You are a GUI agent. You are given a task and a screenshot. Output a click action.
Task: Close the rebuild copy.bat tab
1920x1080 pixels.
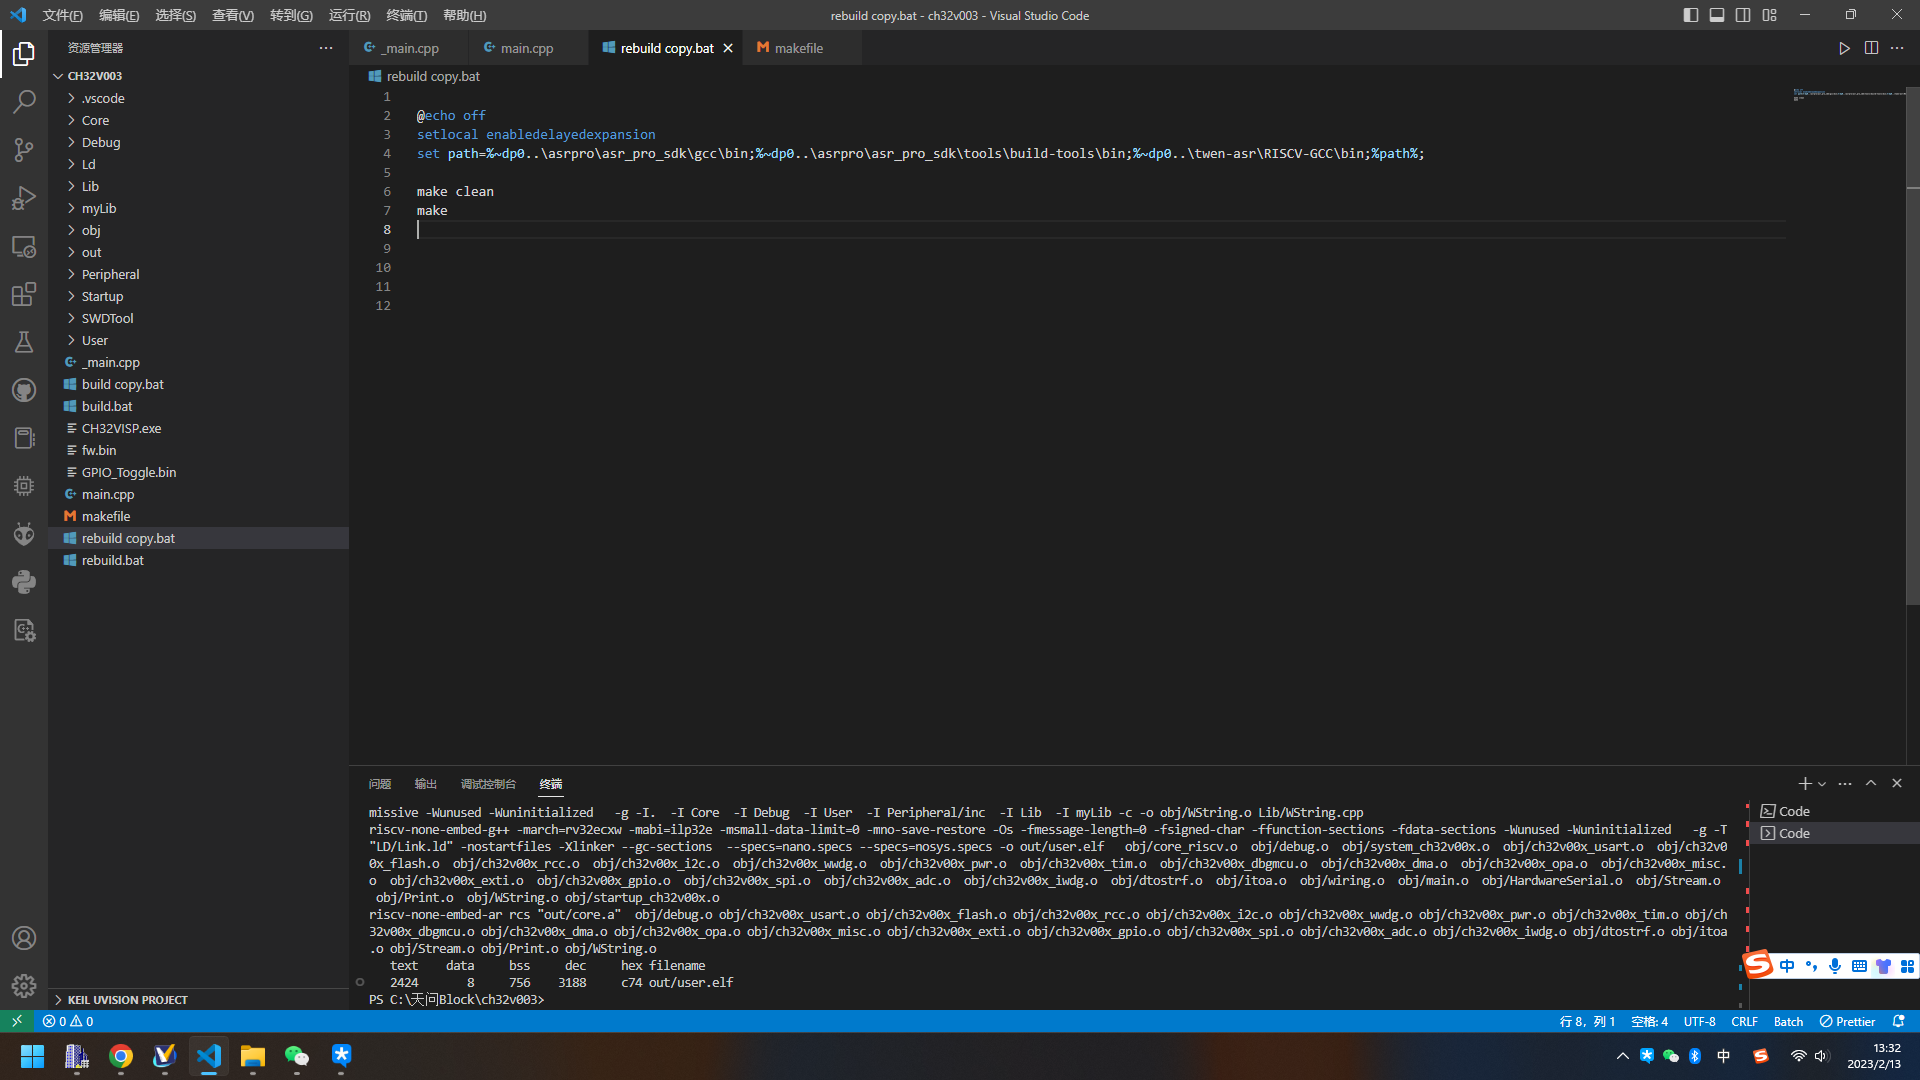click(x=728, y=48)
